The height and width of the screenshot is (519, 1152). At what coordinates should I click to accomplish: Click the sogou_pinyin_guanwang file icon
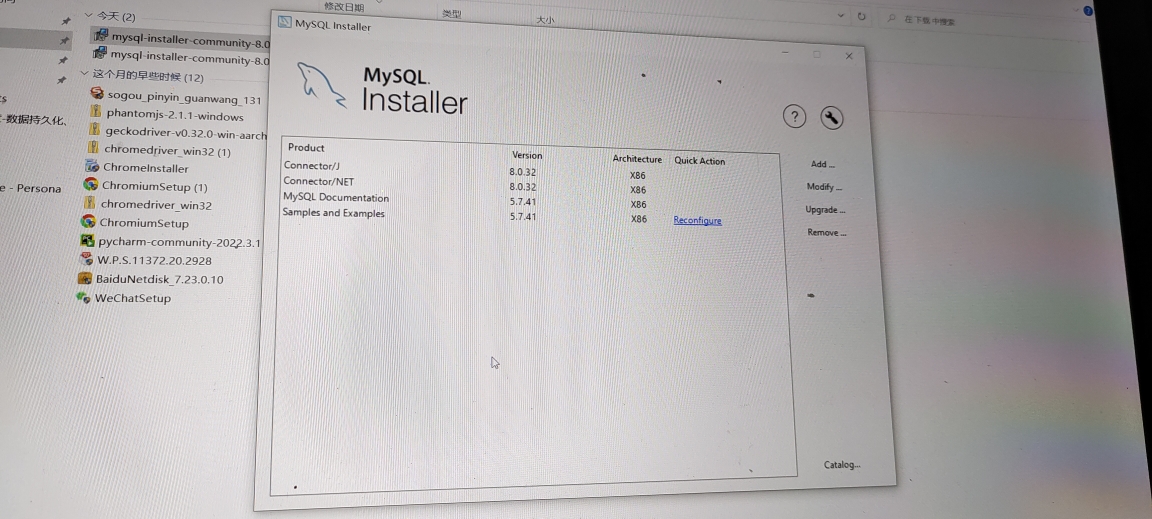click(97, 93)
